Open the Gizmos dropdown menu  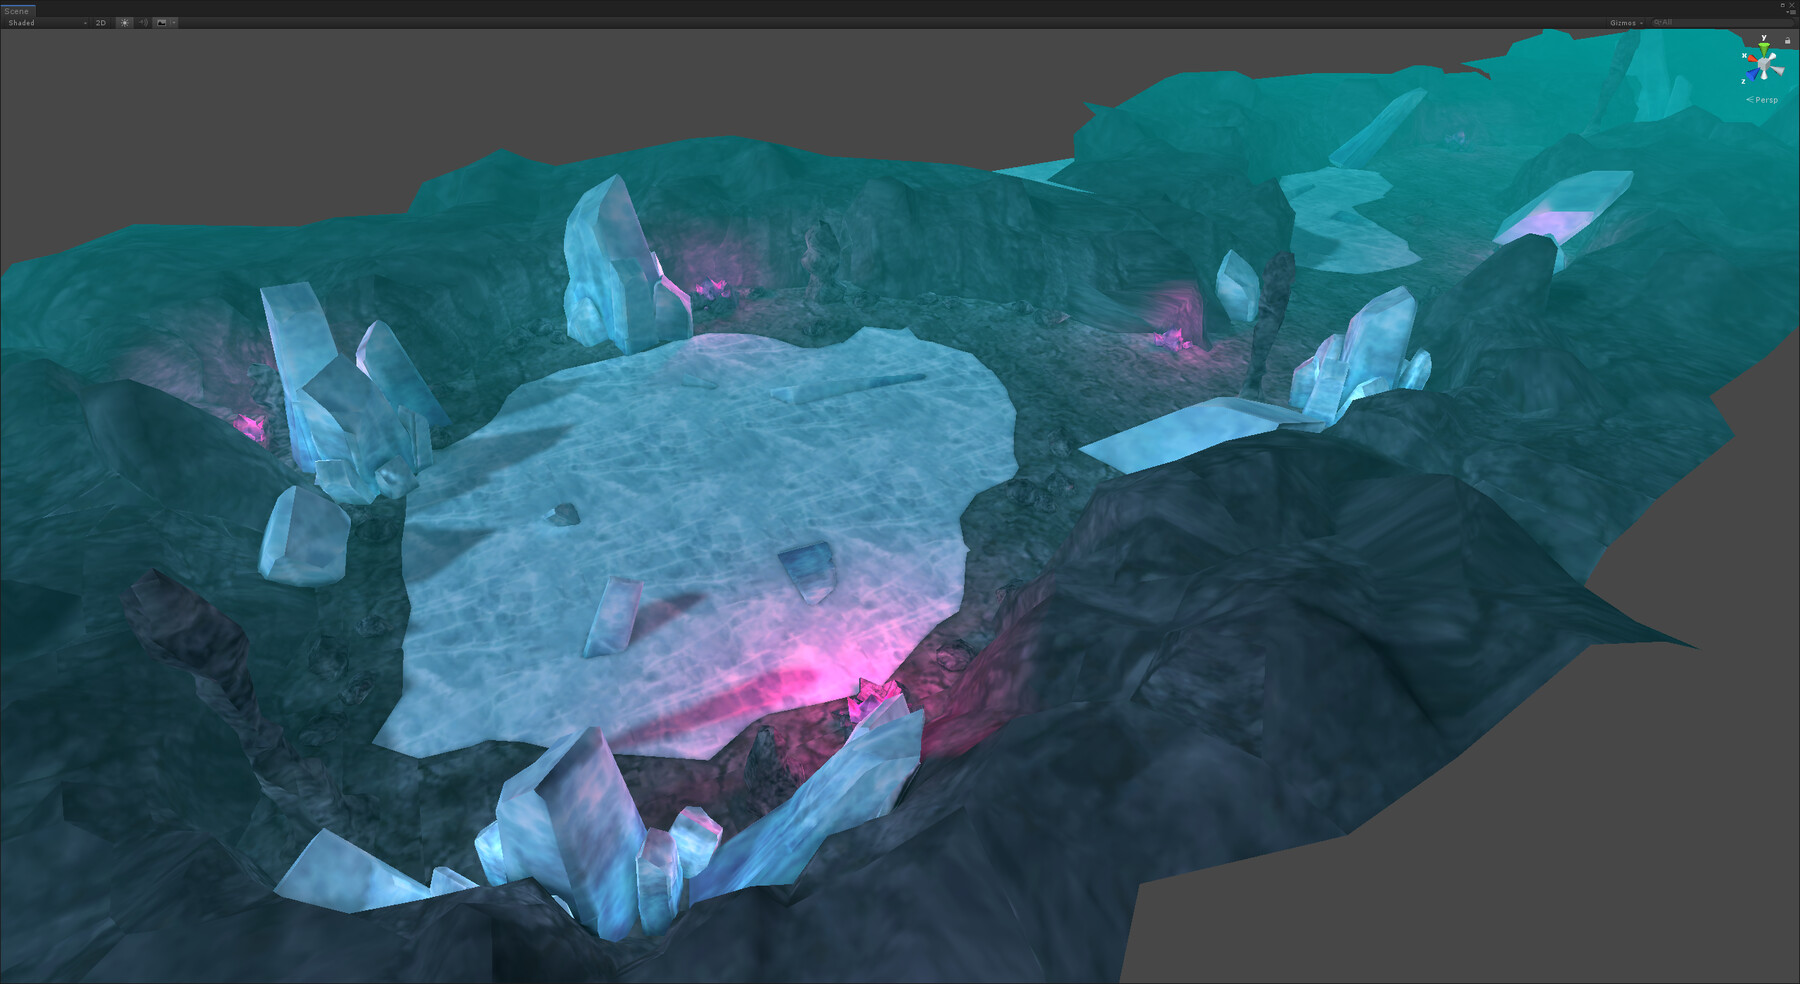pyautogui.click(x=1623, y=22)
